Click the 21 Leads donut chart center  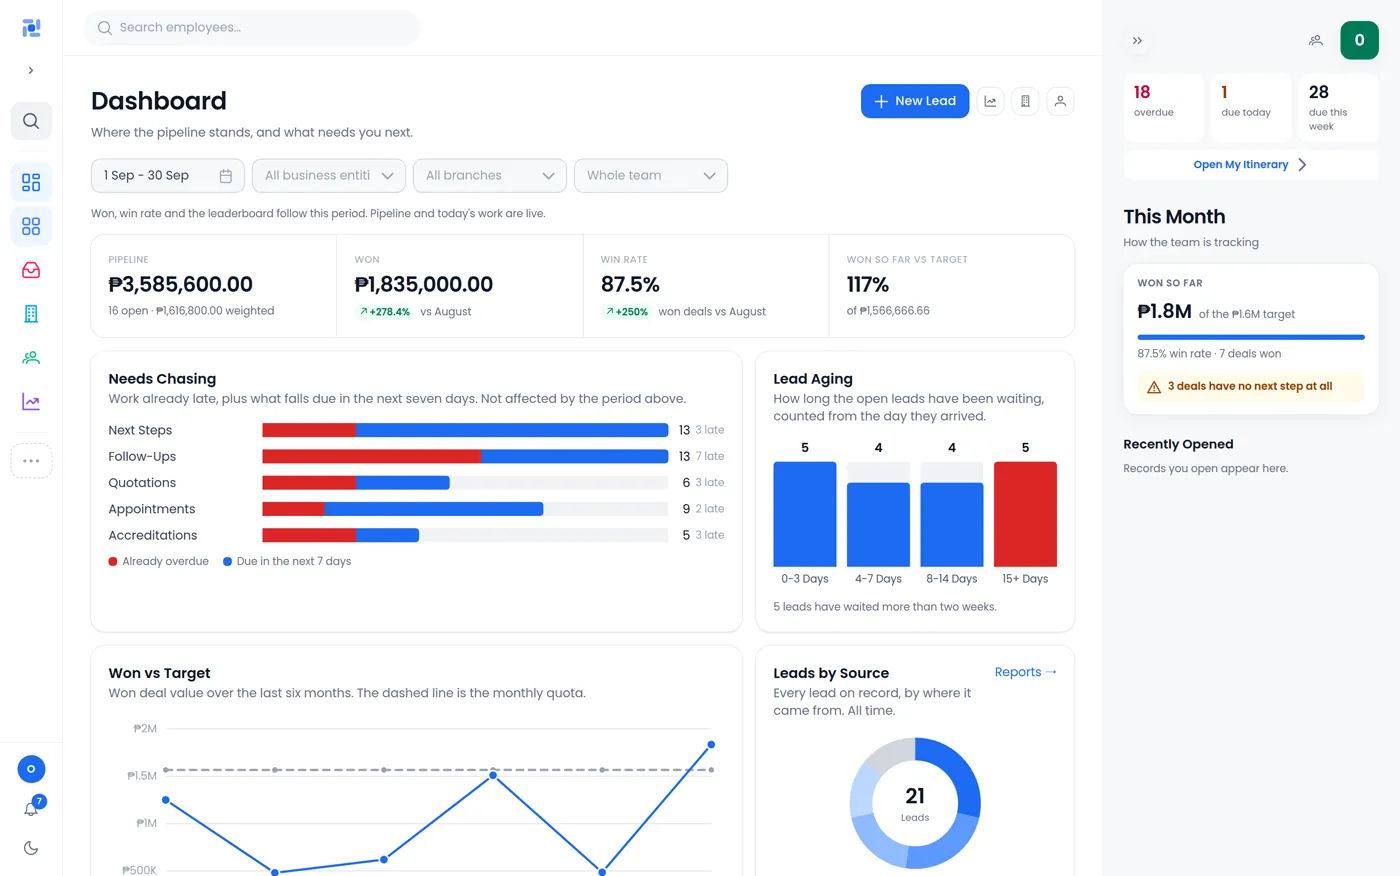tap(915, 803)
